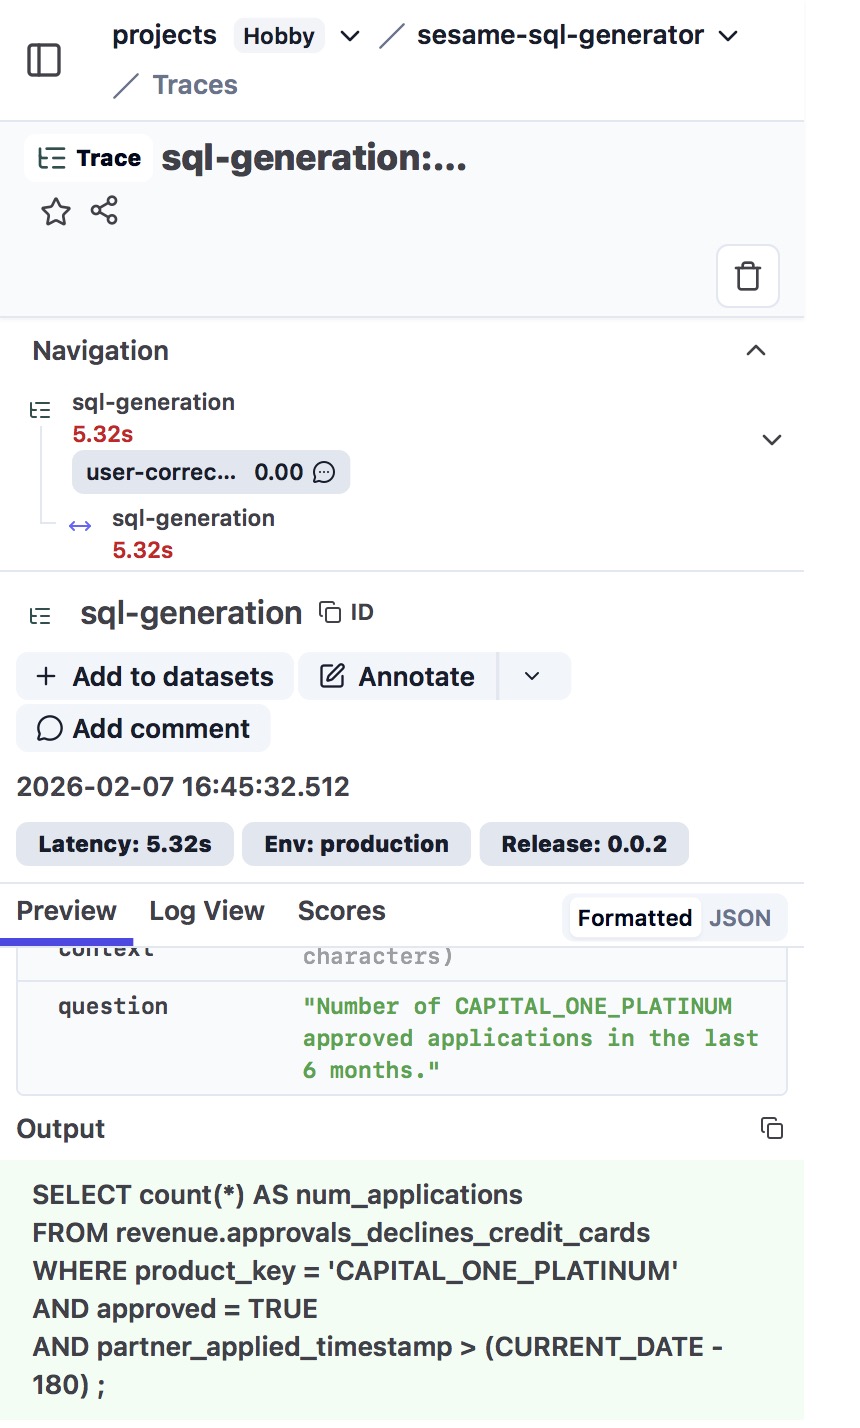Viewport: 860px width, 1428px height.
Task: Select the nested sql-generation span
Action: click(193, 518)
